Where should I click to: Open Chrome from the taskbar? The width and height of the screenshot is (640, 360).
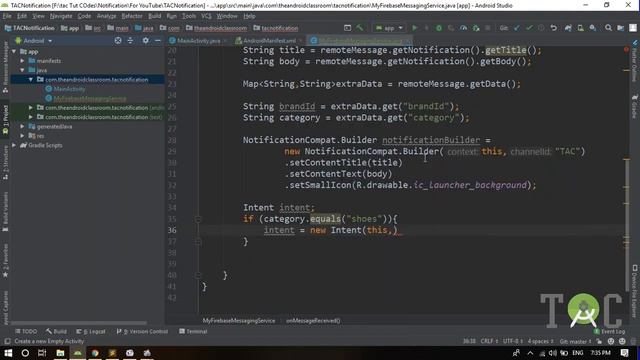point(95,353)
